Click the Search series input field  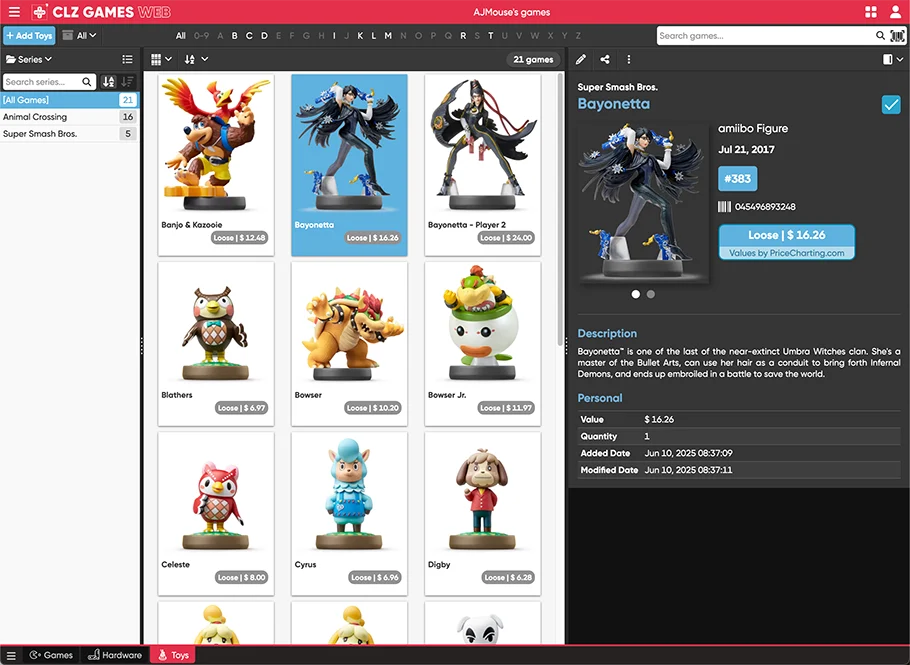coord(42,82)
